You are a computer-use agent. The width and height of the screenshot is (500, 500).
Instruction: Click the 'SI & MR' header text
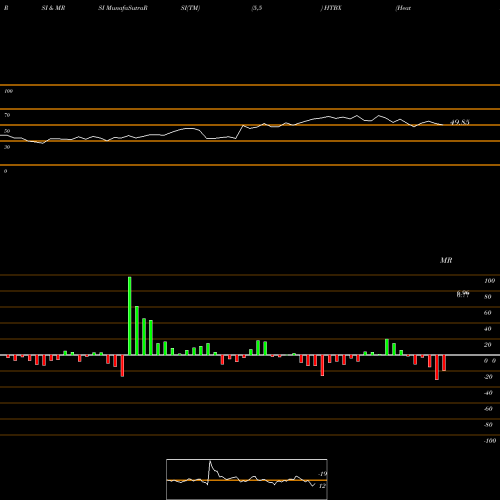click(x=53, y=8)
